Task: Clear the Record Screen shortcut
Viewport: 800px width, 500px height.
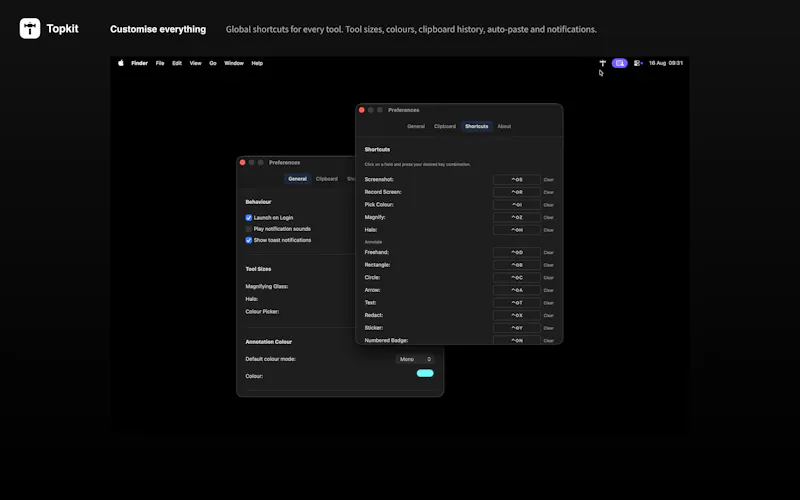Action: pyautogui.click(x=548, y=192)
